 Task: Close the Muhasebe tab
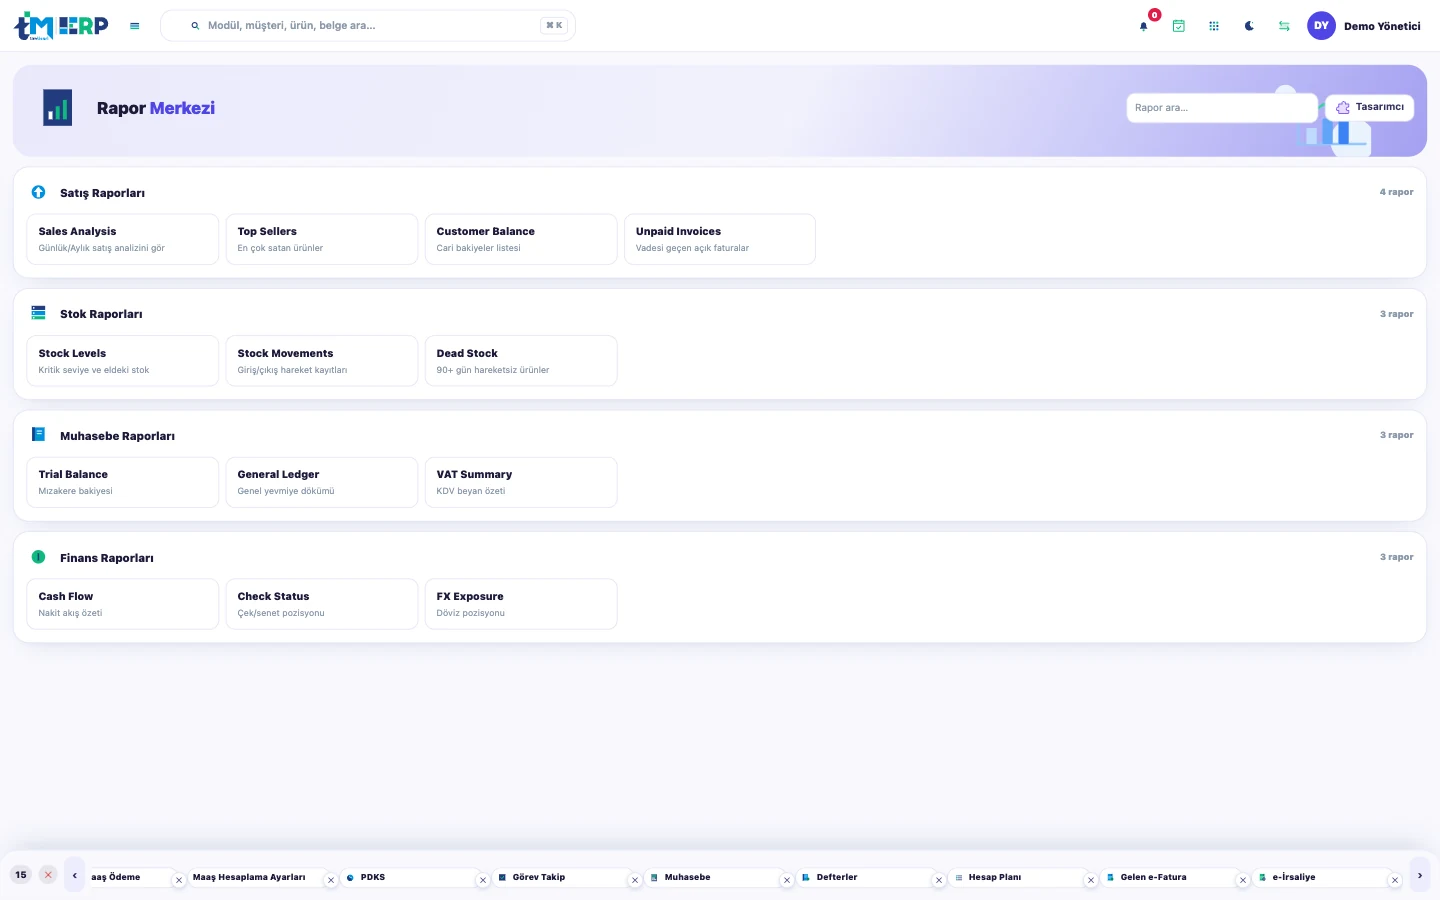pos(787,881)
